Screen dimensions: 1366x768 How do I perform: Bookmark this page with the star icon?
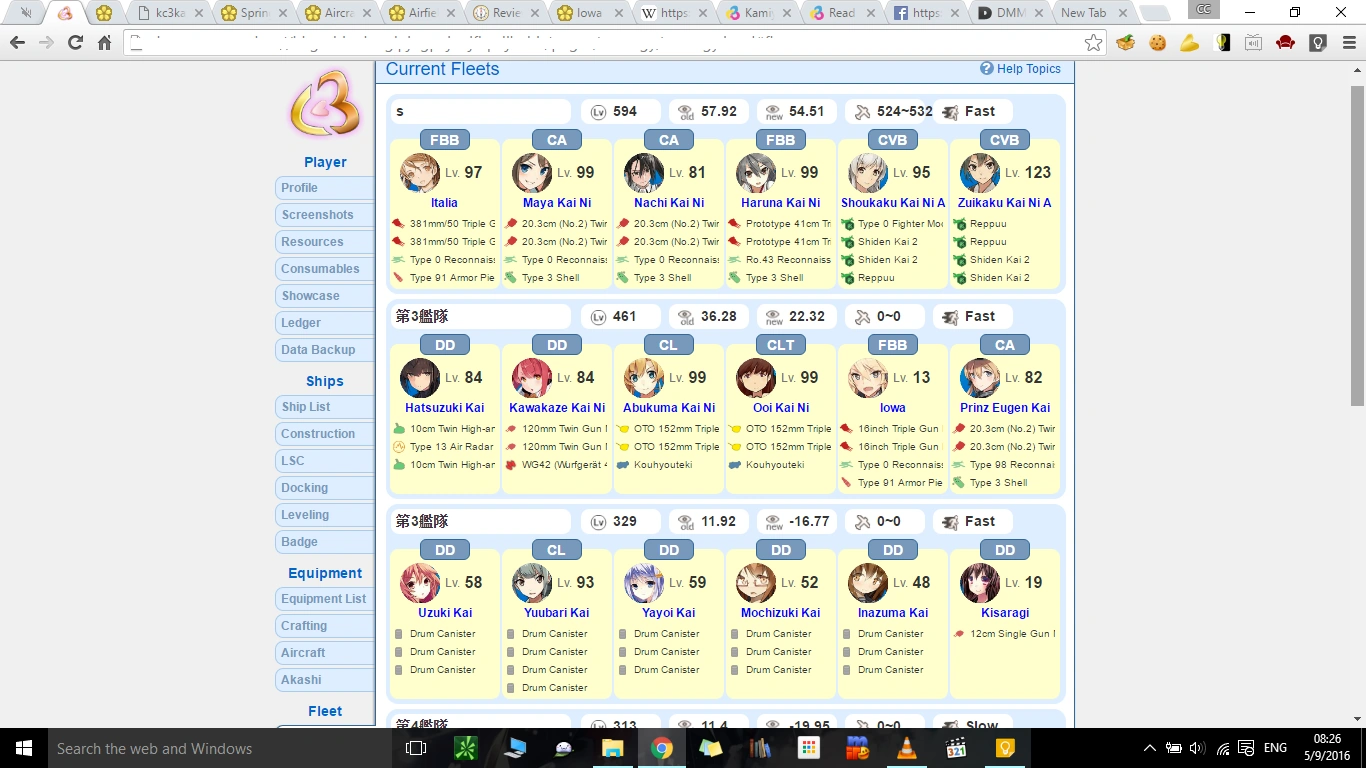(1094, 42)
